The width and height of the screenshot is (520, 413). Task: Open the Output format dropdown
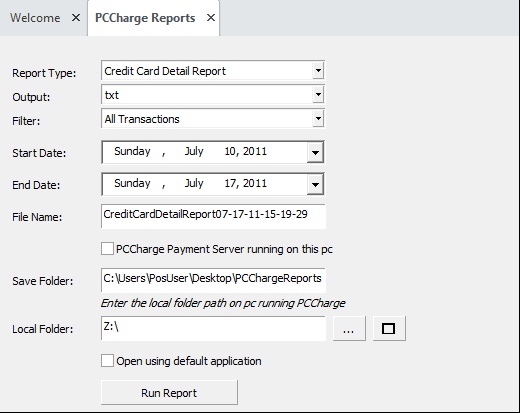318,94
